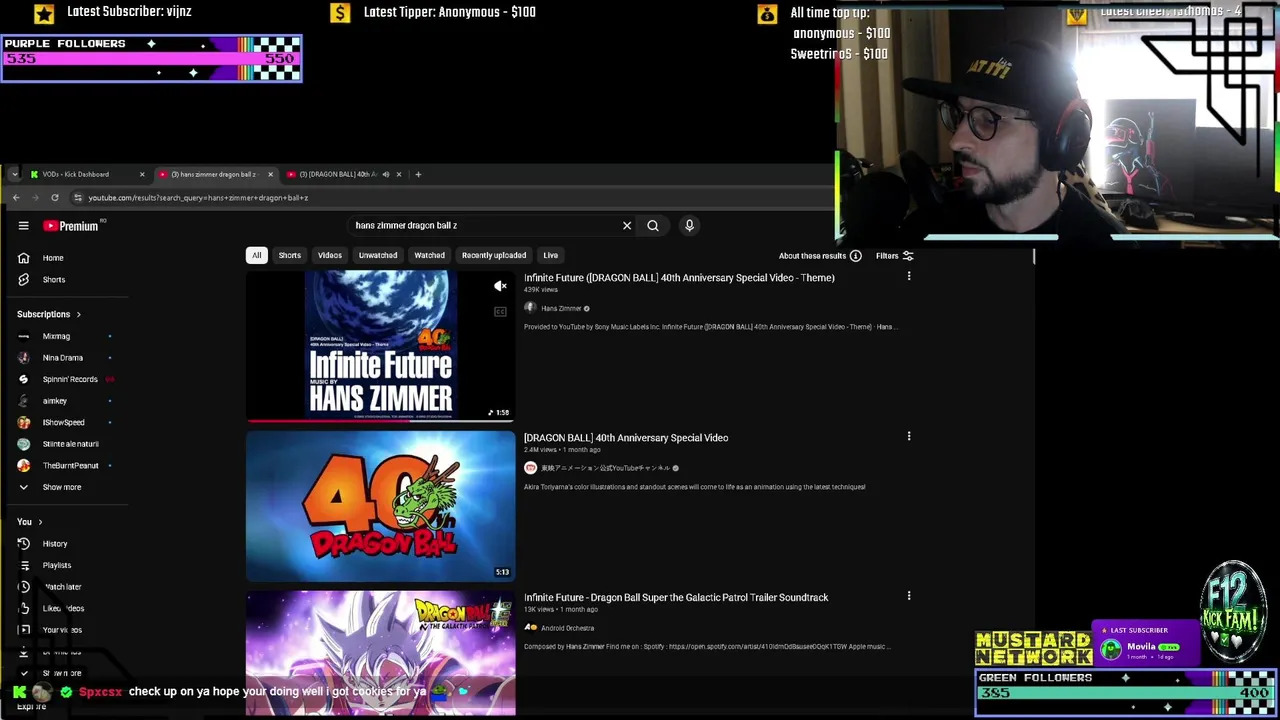Select the Recently uploaded filter chip
Viewport: 1280px width, 720px height.
[494, 256]
